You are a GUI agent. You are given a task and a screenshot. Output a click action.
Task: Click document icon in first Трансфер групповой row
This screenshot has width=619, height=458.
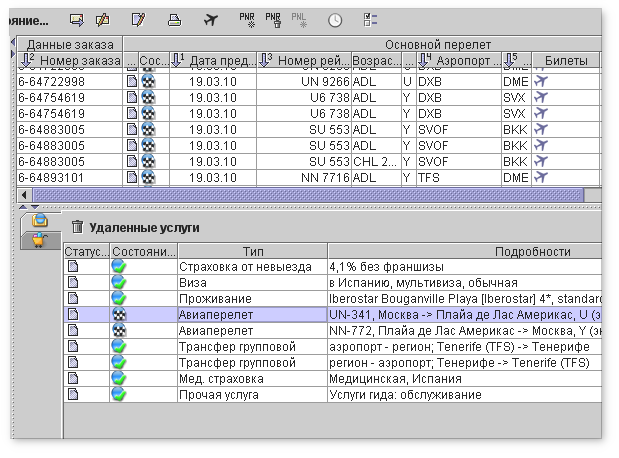73,346
